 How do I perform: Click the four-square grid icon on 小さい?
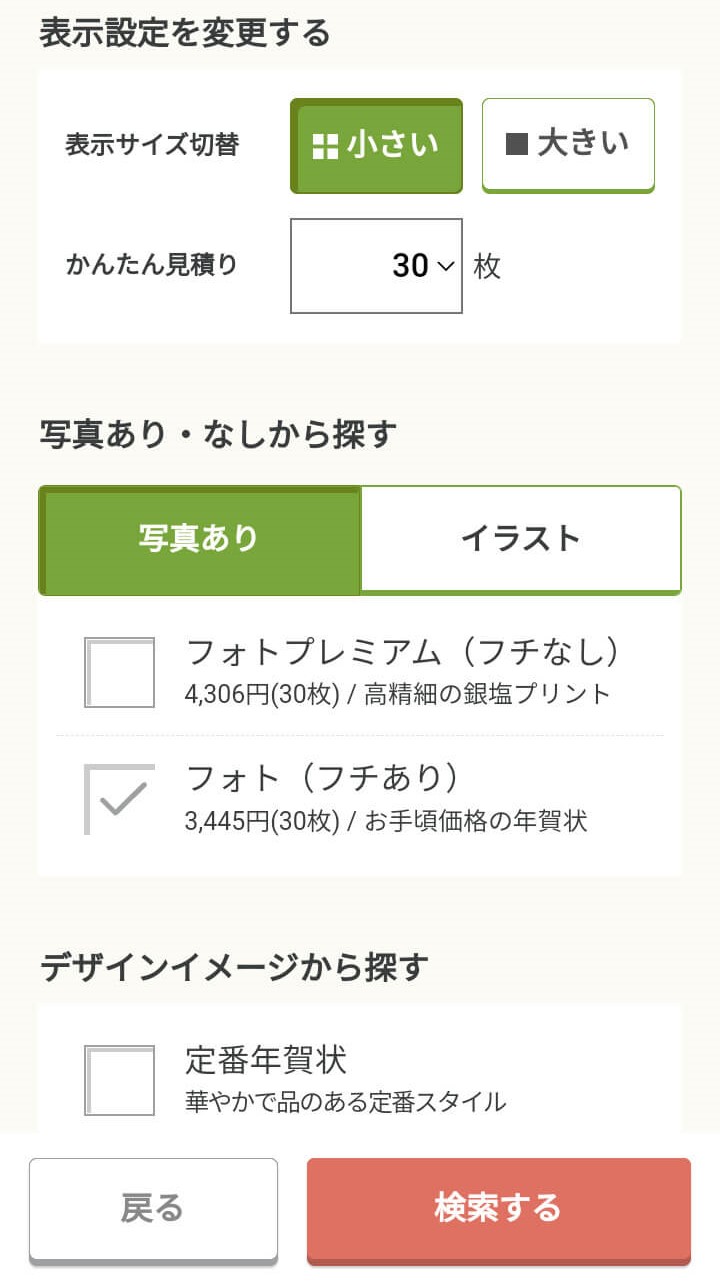click(x=326, y=146)
